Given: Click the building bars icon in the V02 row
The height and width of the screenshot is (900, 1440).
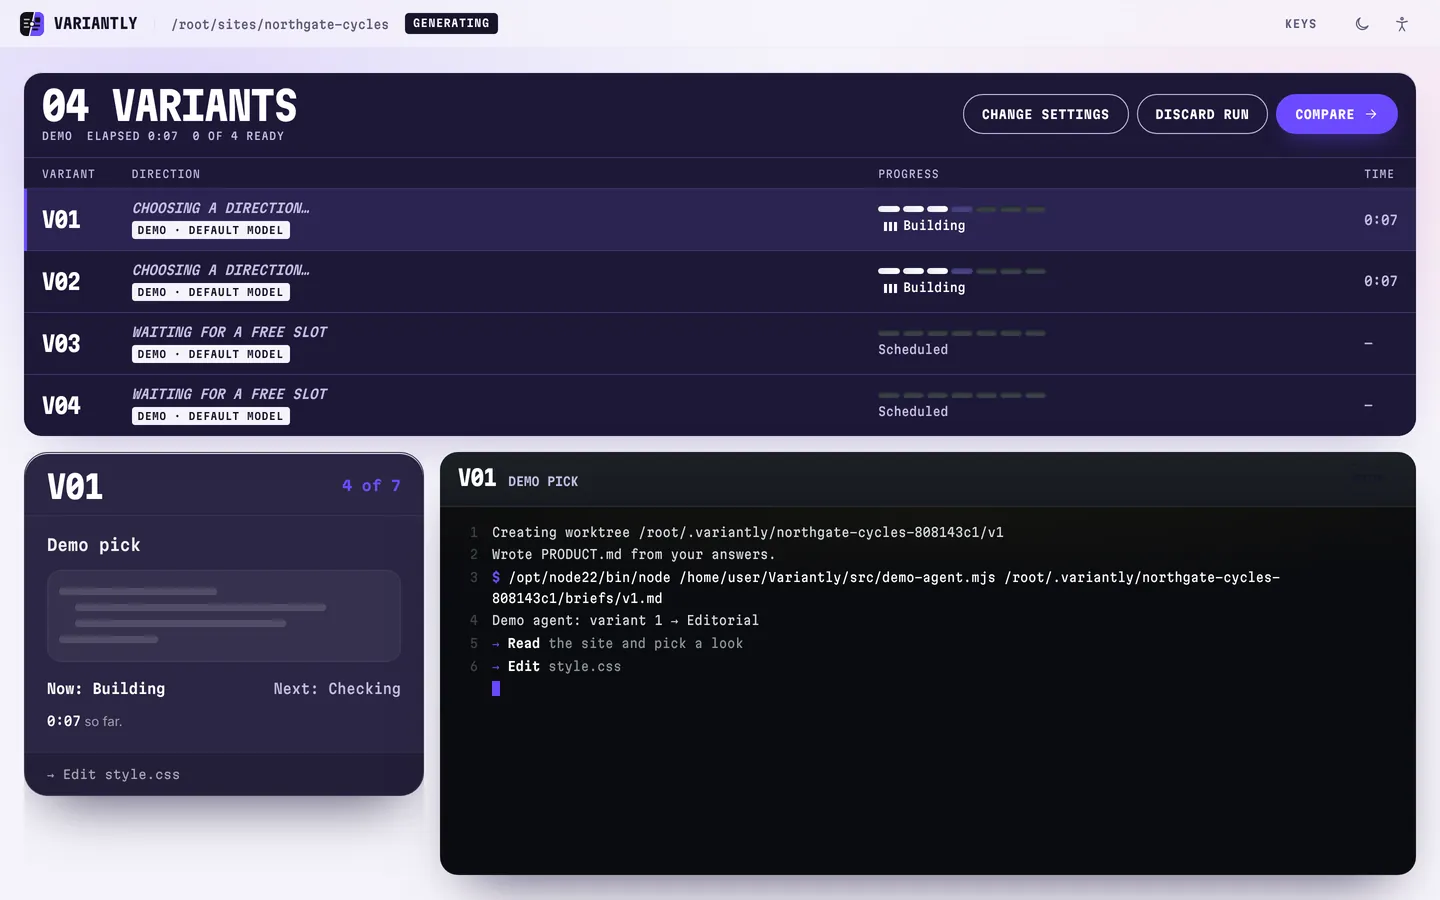Looking at the screenshot, I should pyautogui.click(x=890, y=288).
